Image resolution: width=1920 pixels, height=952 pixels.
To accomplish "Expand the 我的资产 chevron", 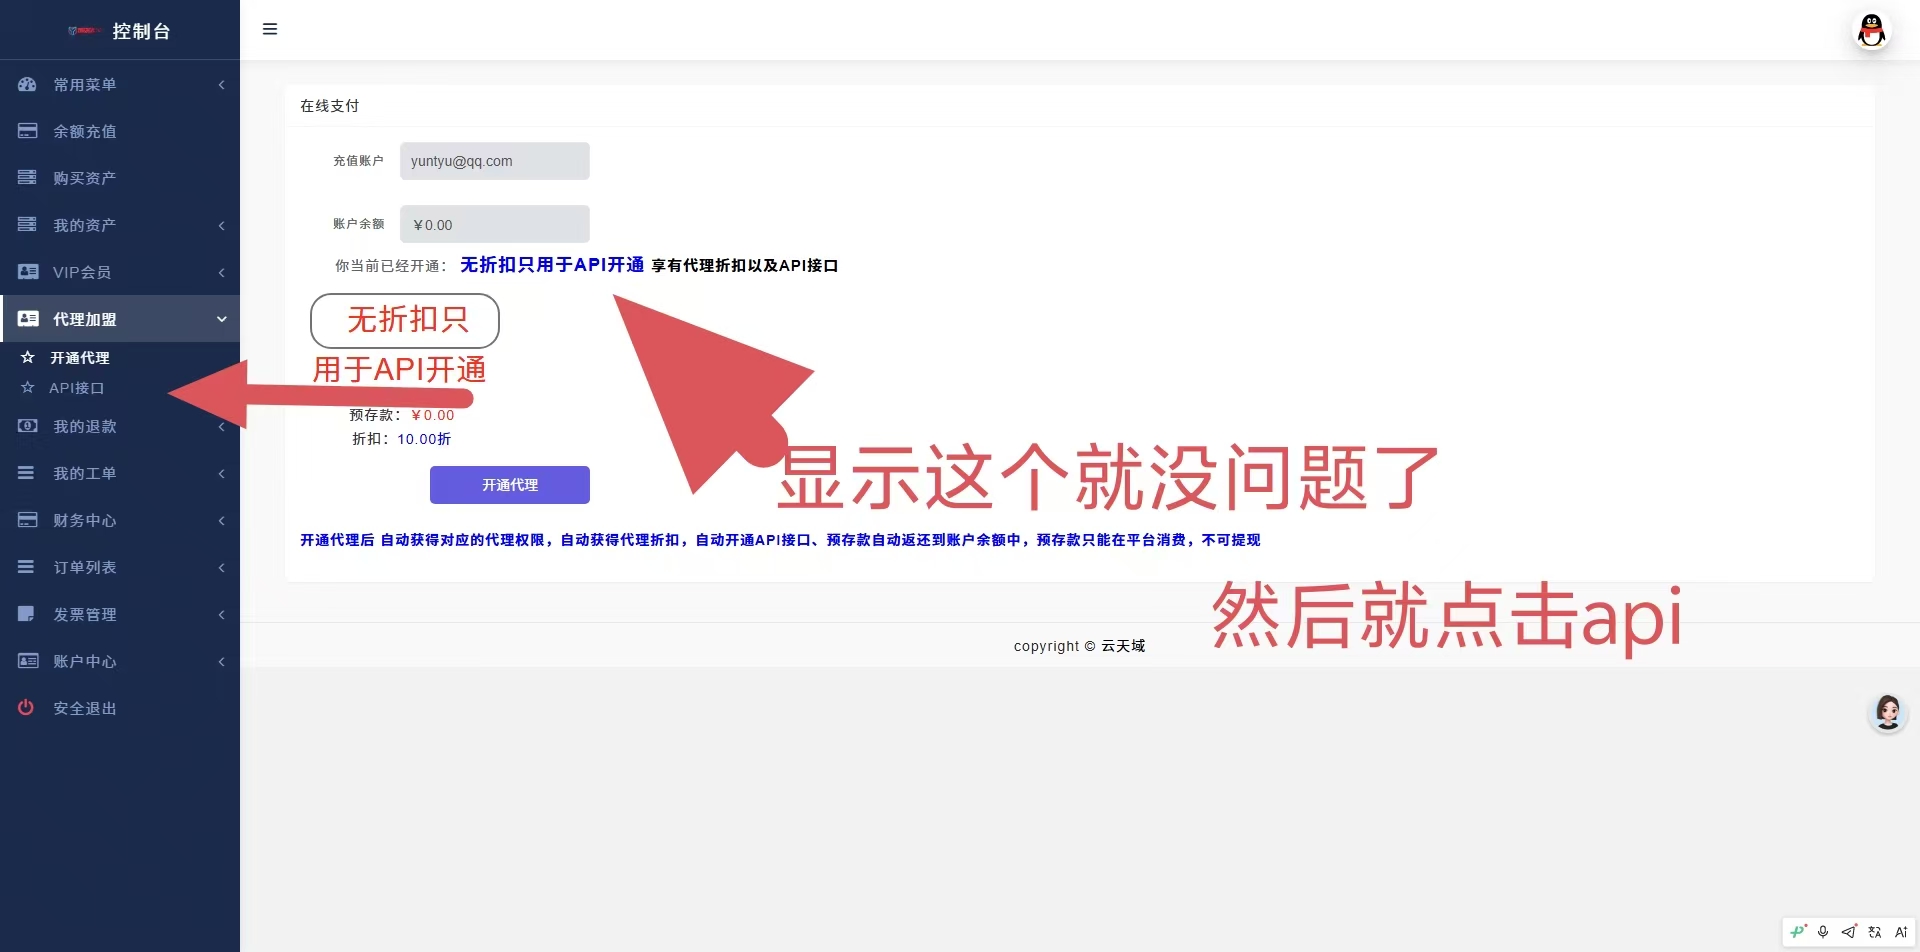I will tap(221, 226).
